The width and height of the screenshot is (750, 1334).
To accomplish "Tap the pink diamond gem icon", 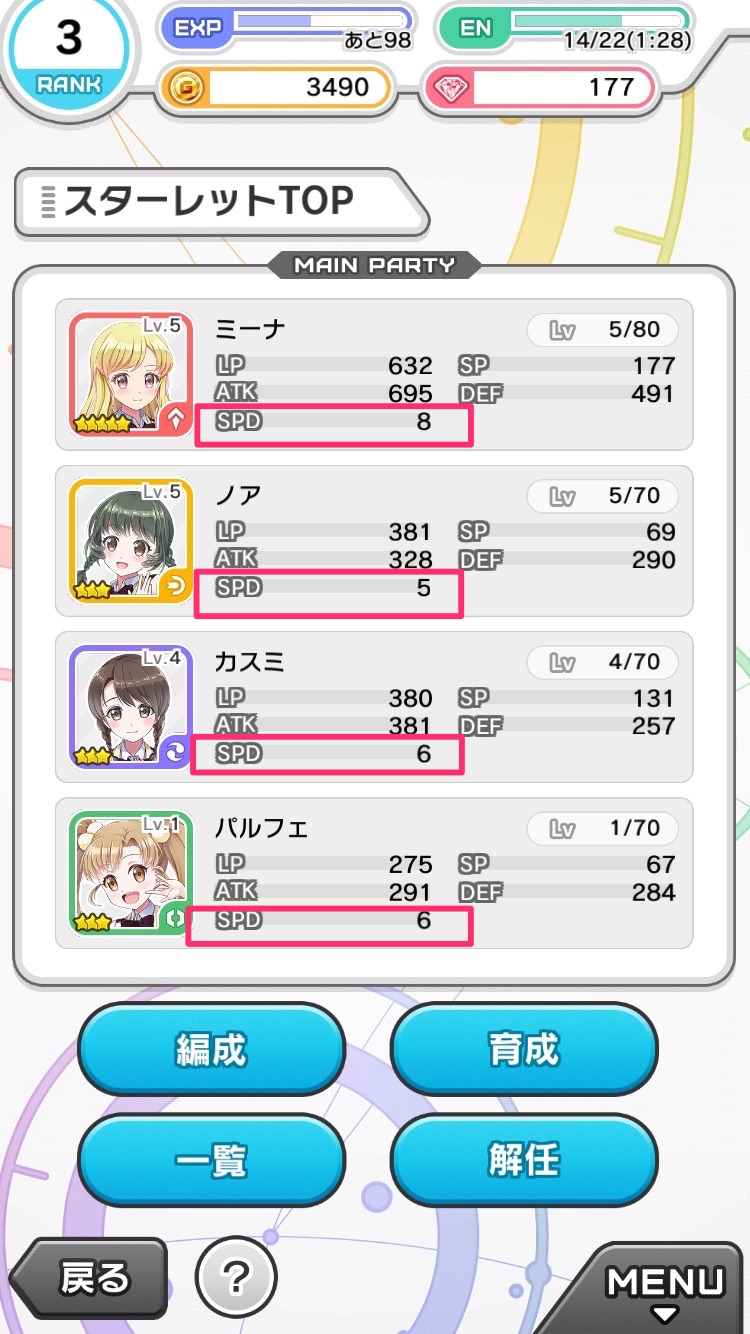I will pos(450,88).
